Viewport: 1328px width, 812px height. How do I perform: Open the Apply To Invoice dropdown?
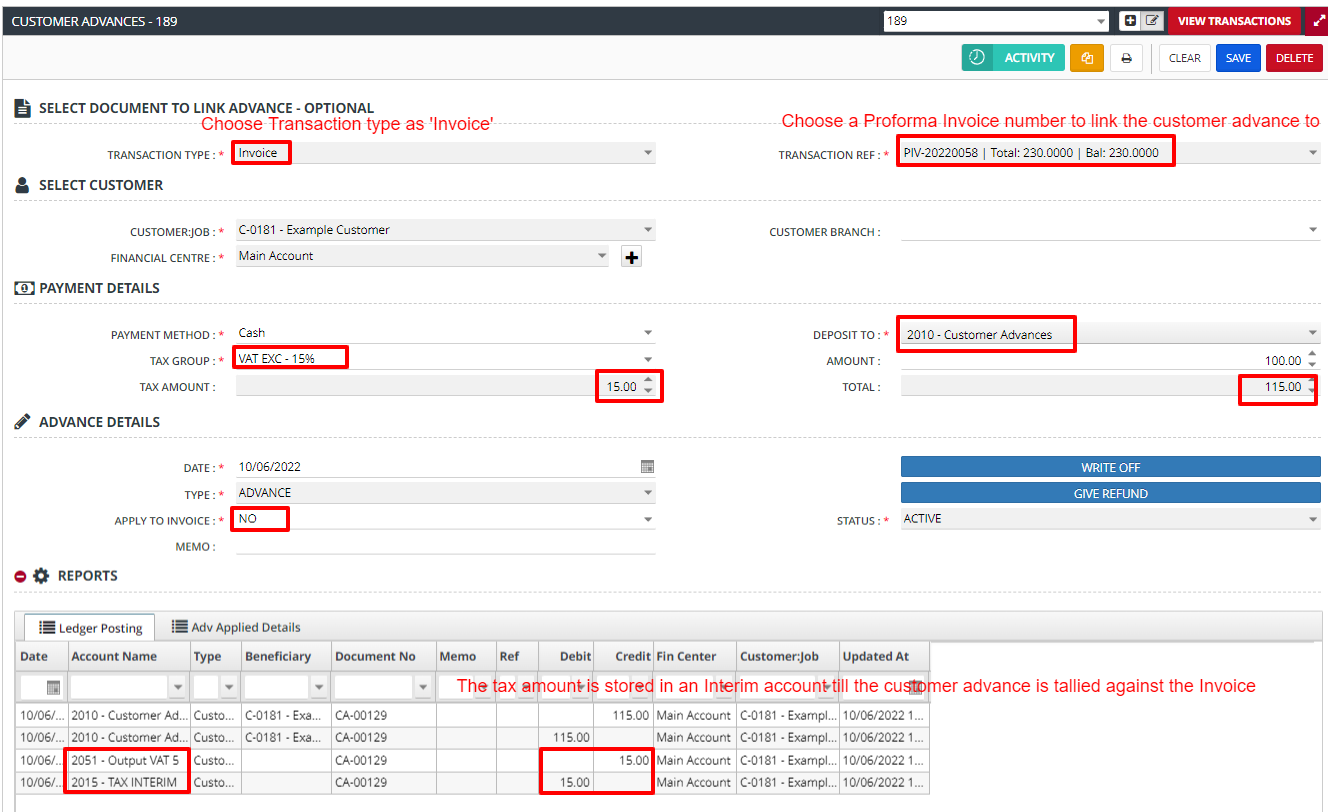click(648, 519)
